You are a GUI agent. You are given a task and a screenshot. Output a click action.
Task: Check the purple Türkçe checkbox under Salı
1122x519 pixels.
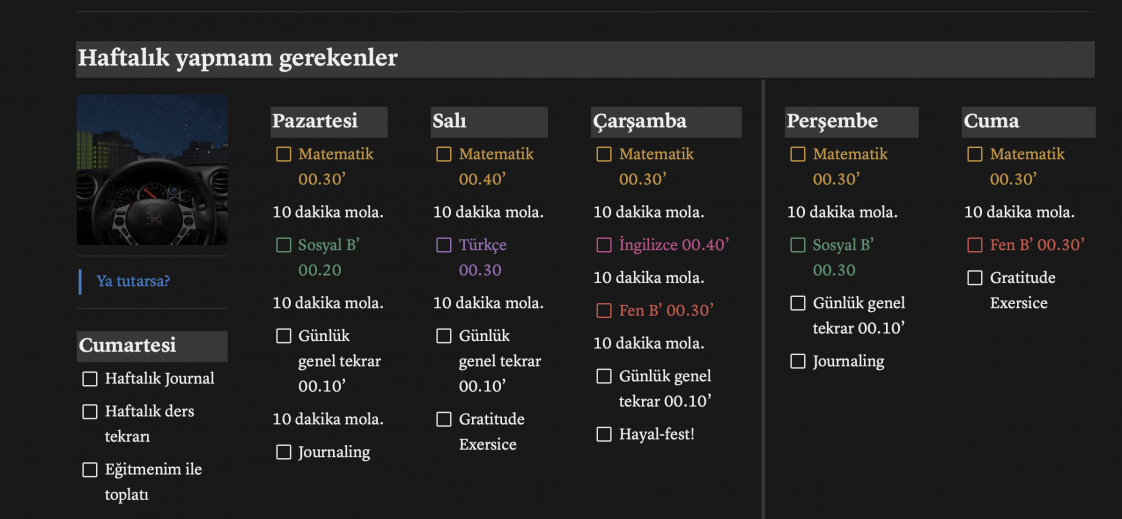[x=444, y=246]
